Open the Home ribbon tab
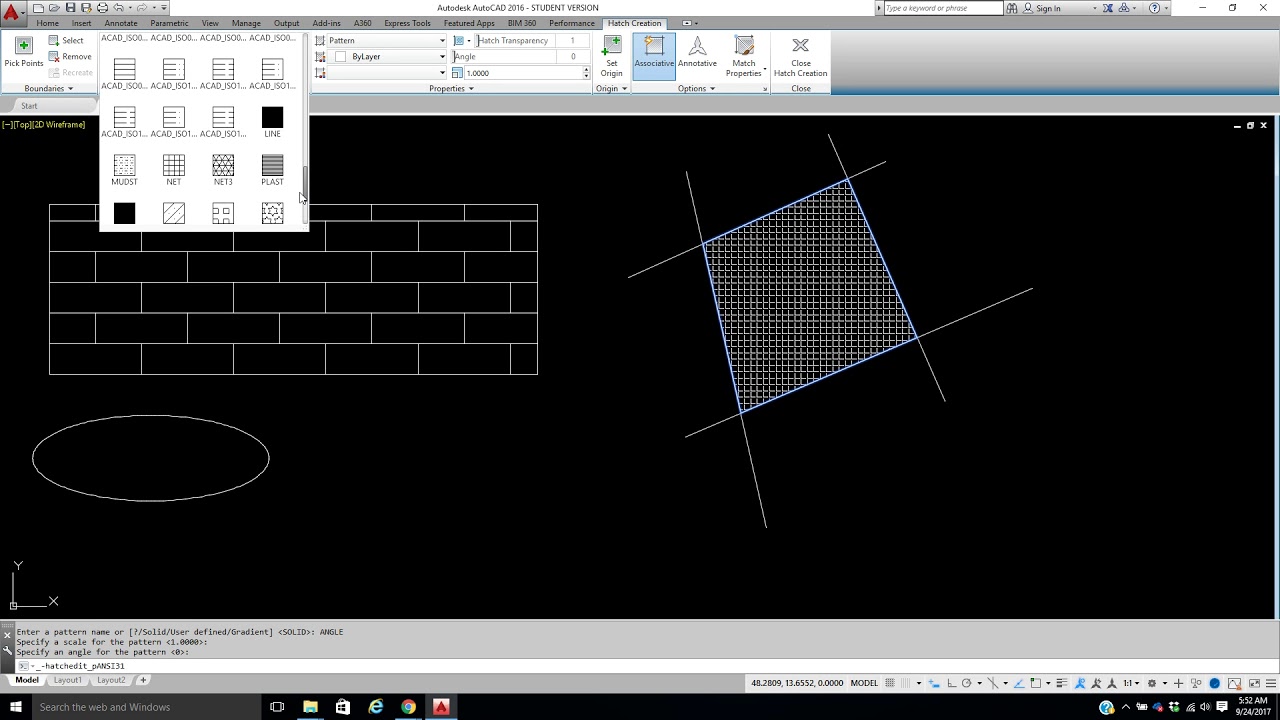Image resolution: width=1280 pixels, height=720 pixels. click(x=47, y=23)
